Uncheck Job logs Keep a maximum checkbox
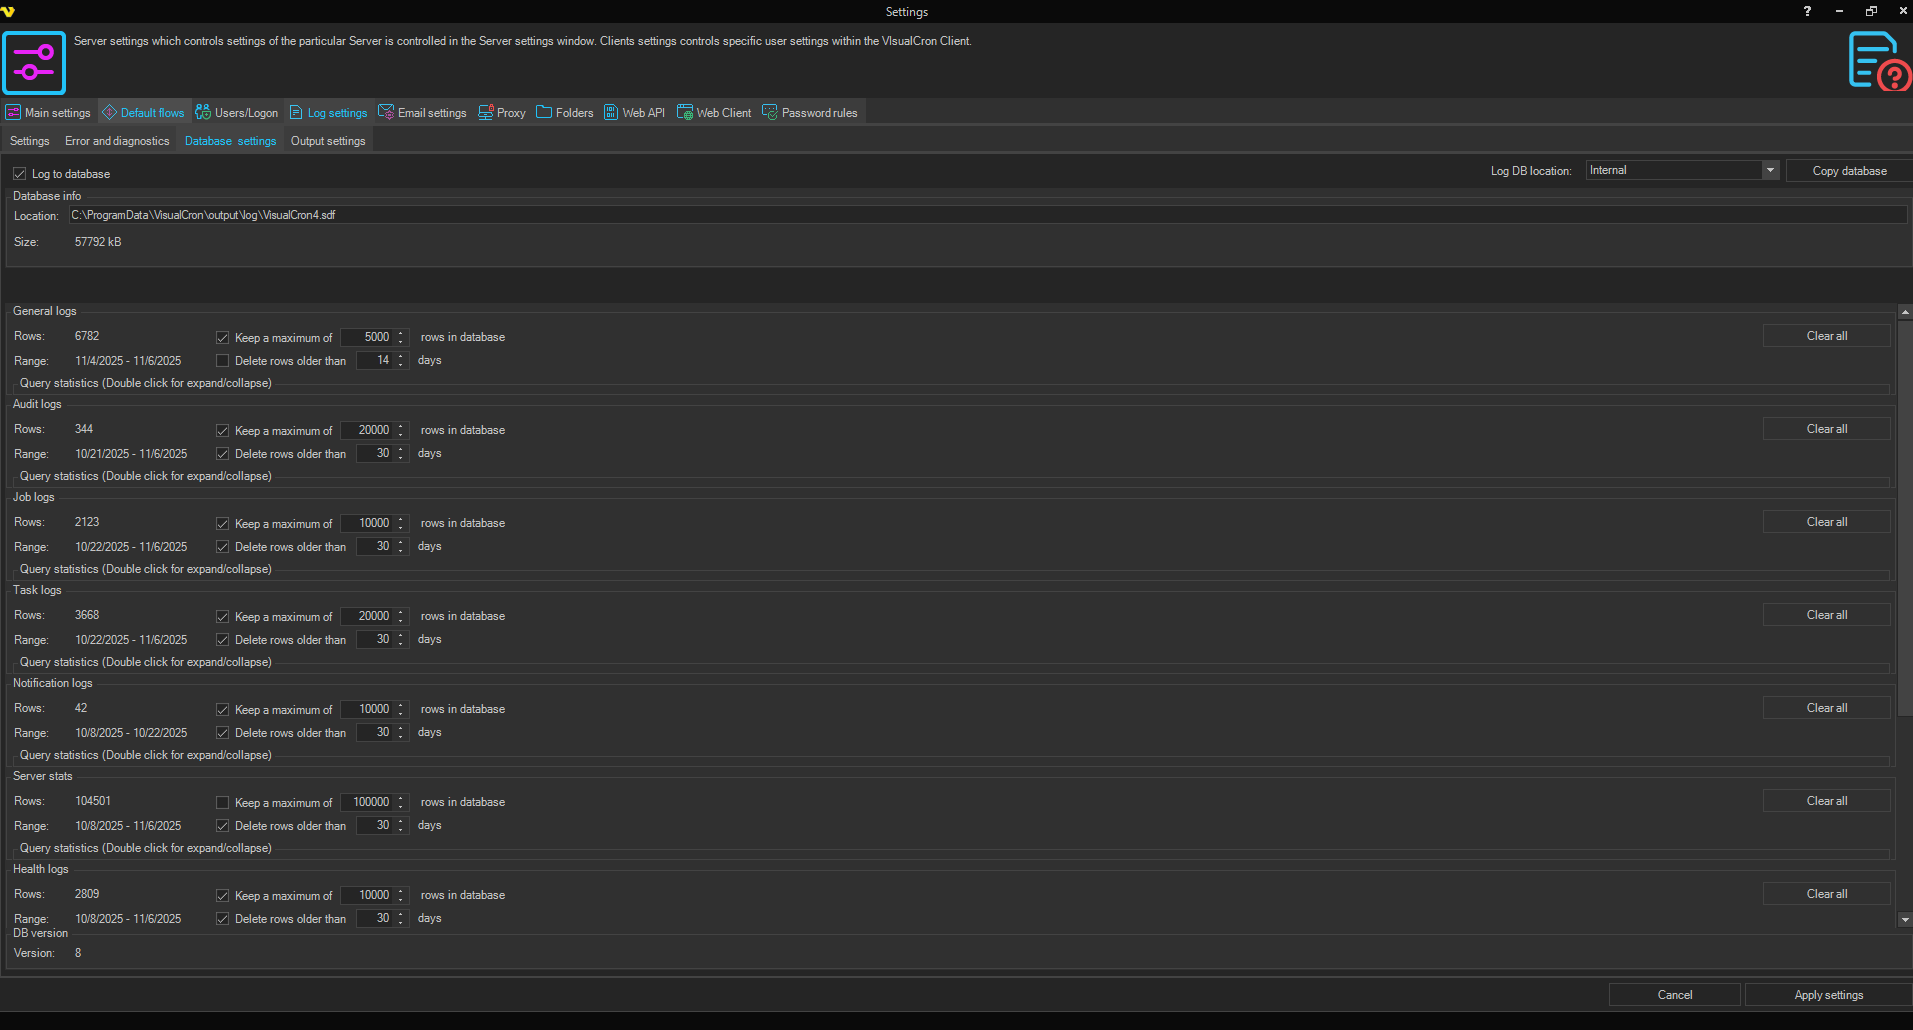 click(x=222, y=524)
